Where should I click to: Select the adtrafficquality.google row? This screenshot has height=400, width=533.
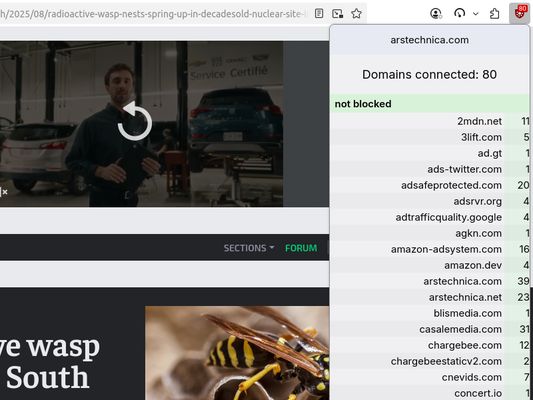click(429, 217)
